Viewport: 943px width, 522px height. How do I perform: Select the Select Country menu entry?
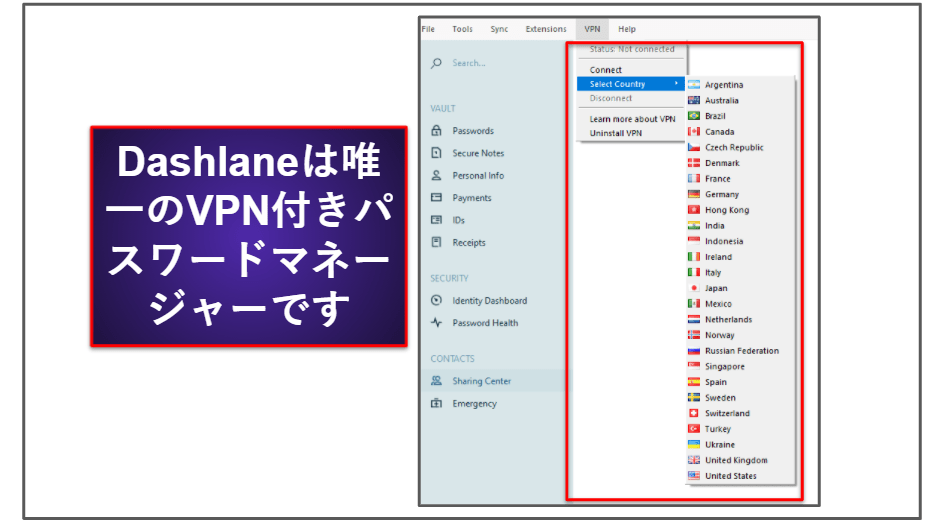tap(631, 84)
